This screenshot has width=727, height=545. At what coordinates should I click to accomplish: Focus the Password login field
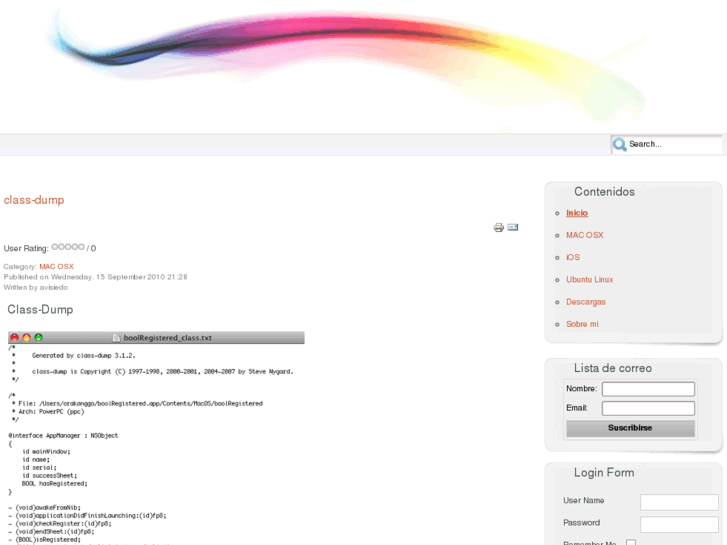[679, 525]
